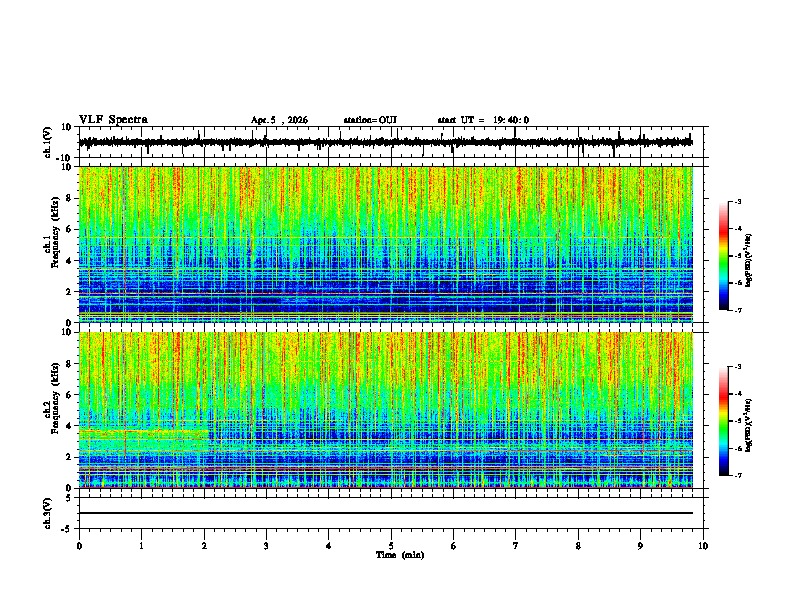Click the ch.2 "Frequency (kHz)" axis label
This screenshot has width=792, height=612.
coord(55,398)
